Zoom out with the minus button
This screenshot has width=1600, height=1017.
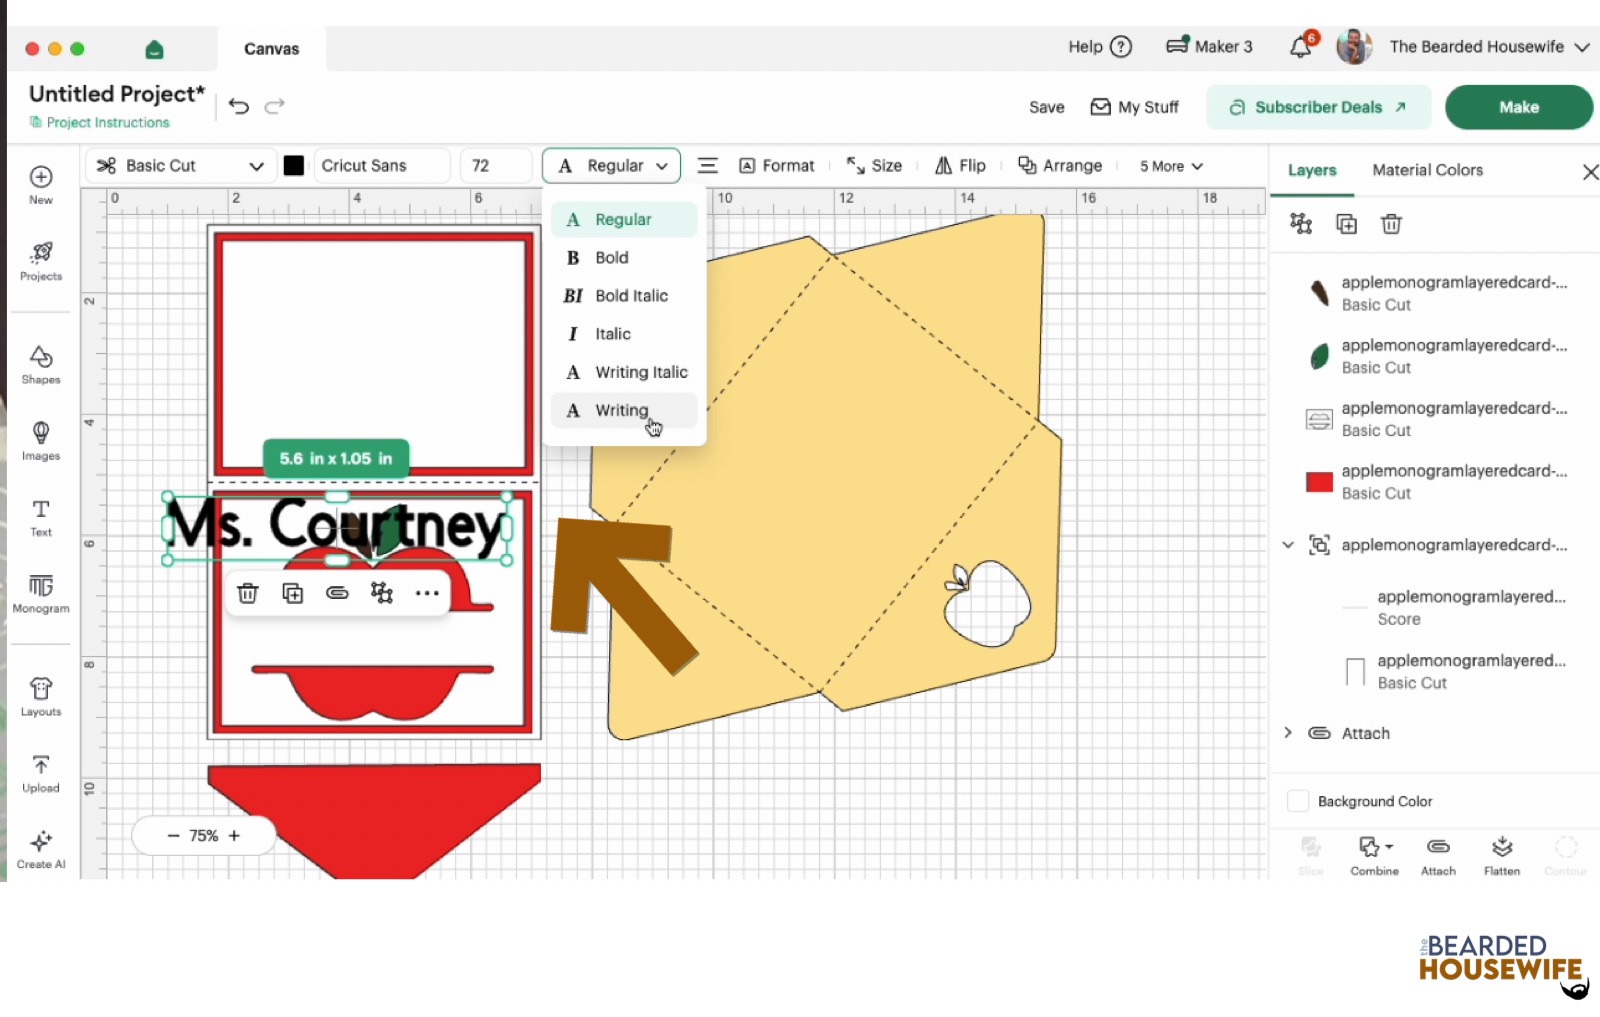coord(173,836)
